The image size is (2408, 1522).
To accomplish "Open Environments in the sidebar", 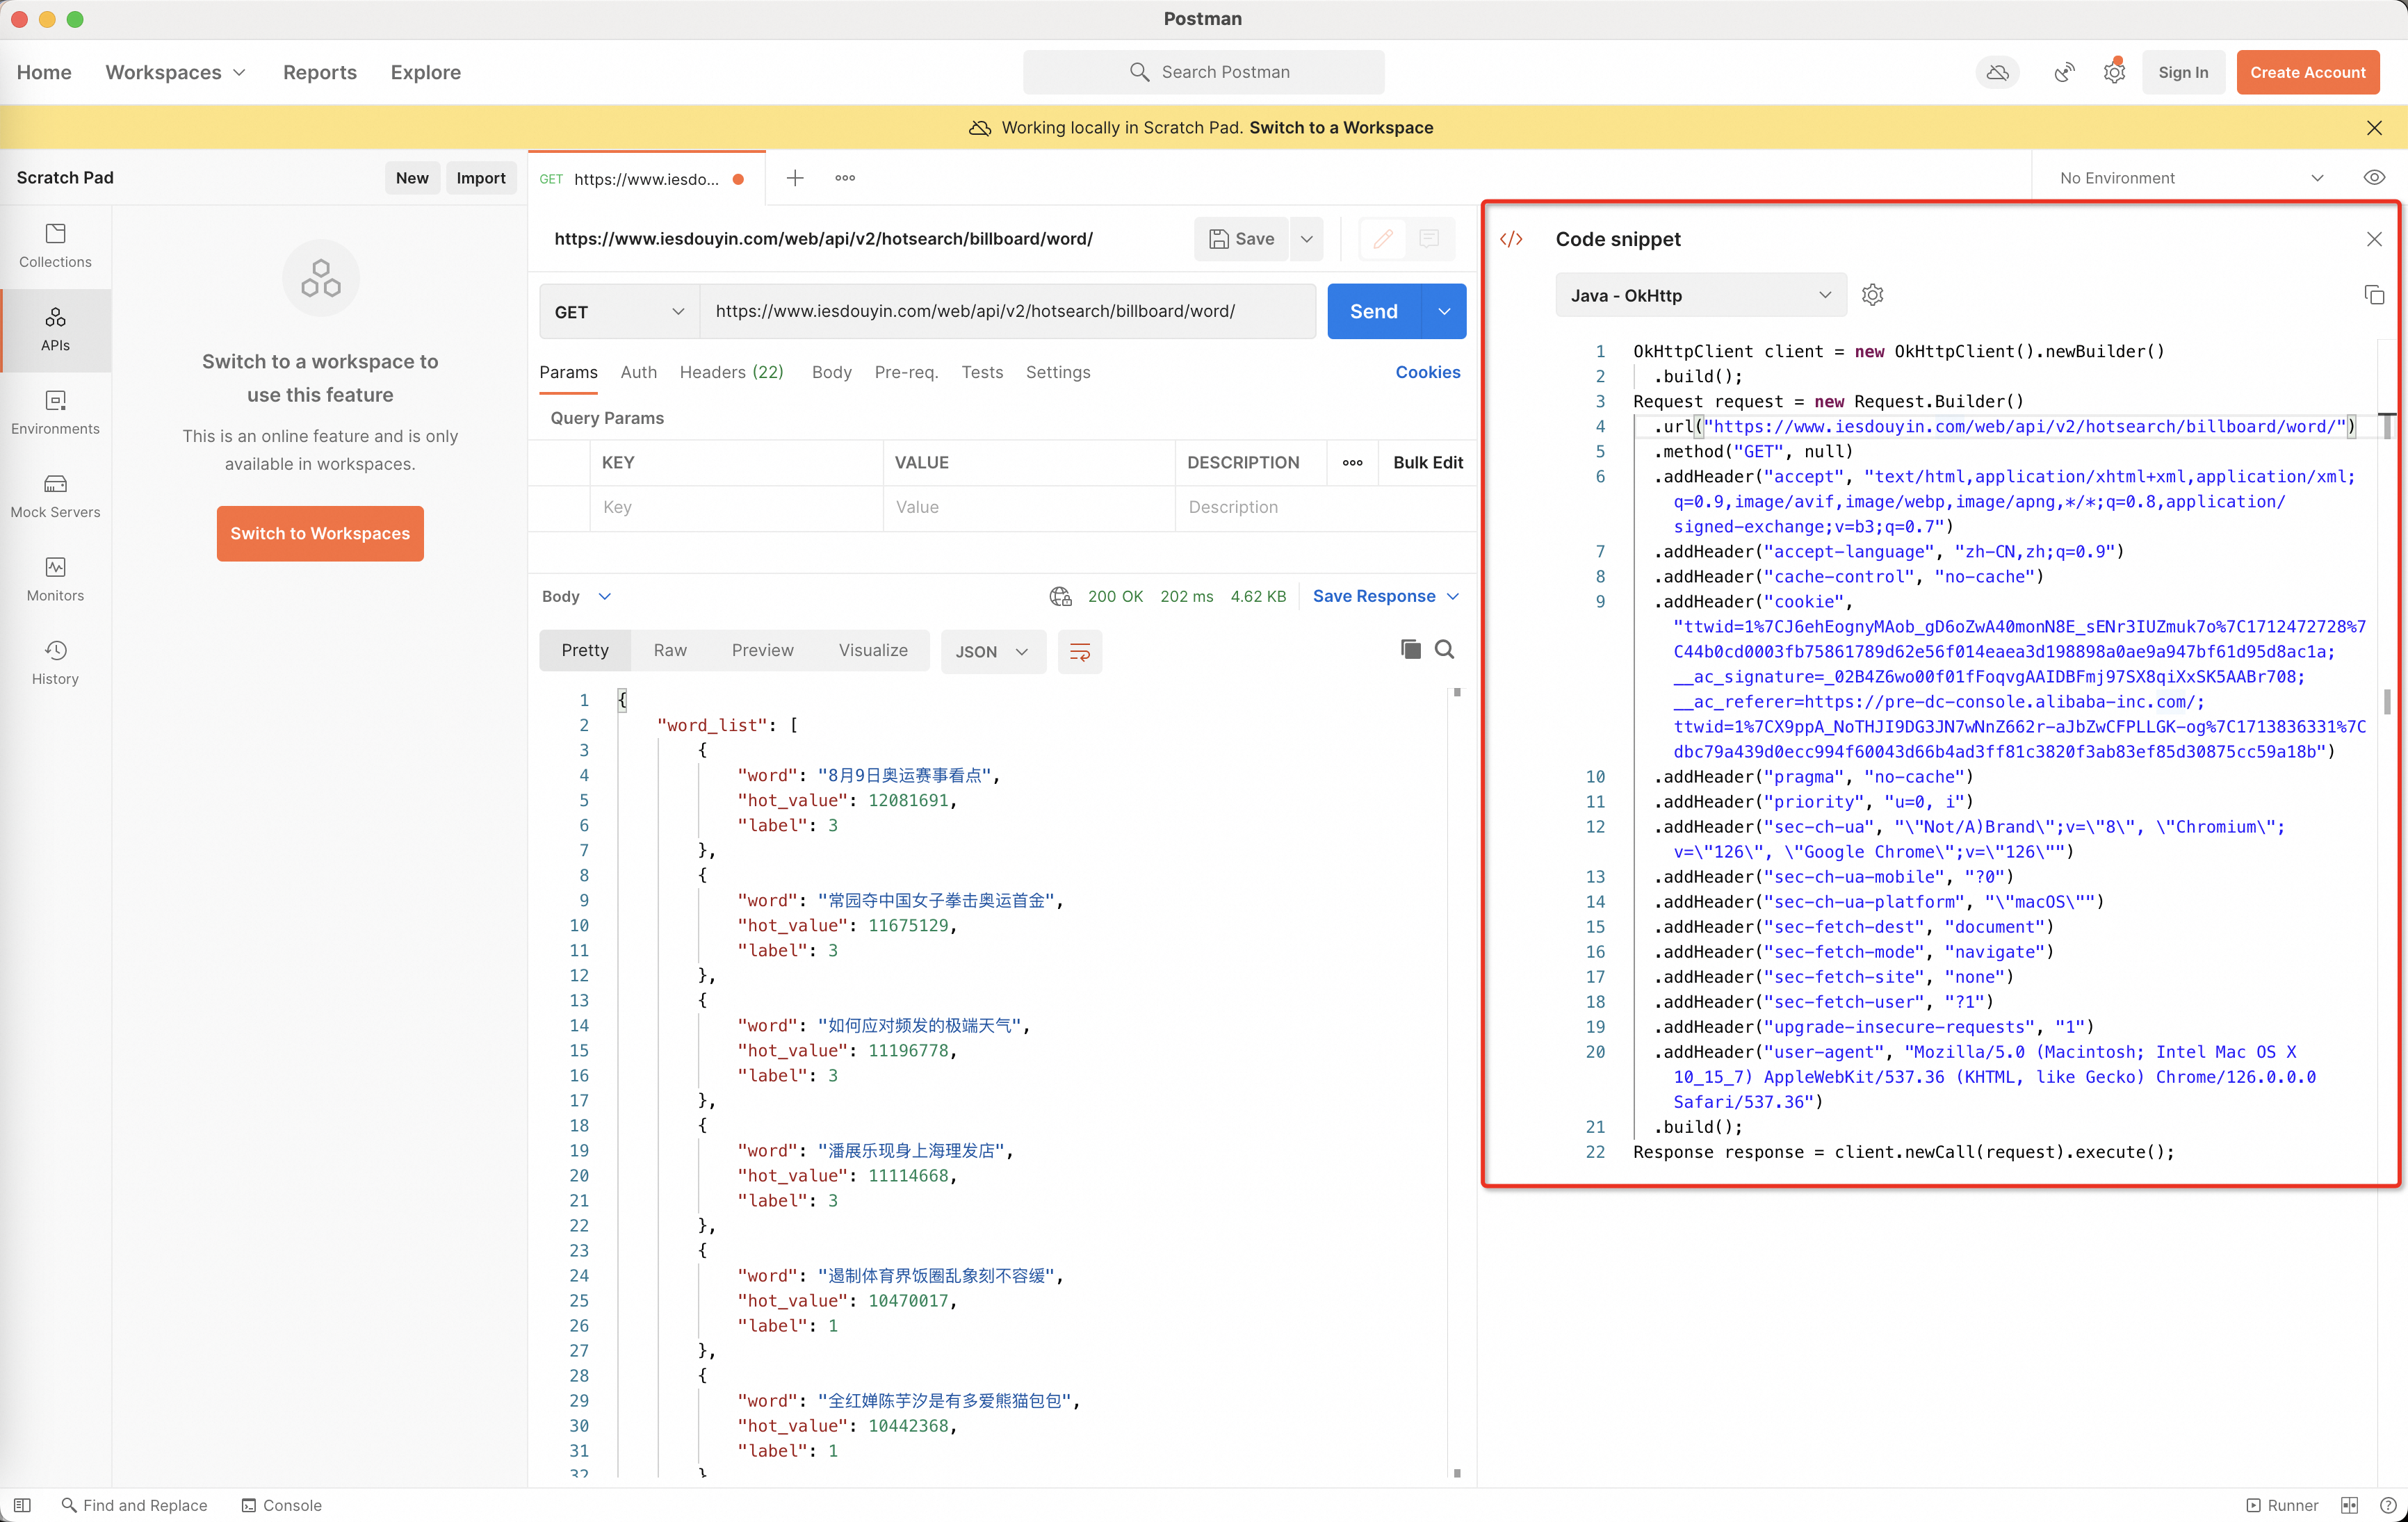I will pos(55,413).
